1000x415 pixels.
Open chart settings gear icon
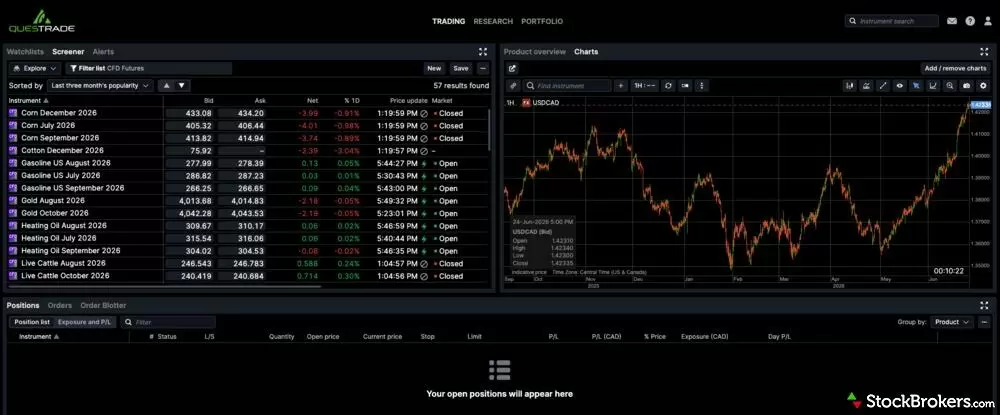click(x=983, y=85)
